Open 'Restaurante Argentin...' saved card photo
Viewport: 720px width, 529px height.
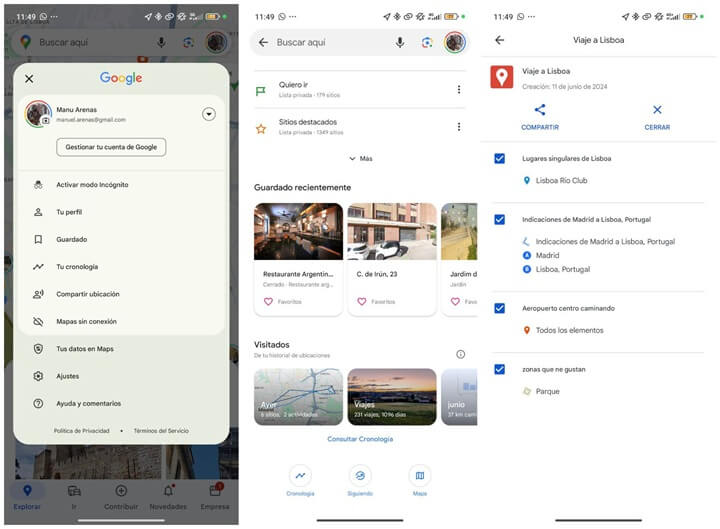click(x=298, y=231)
